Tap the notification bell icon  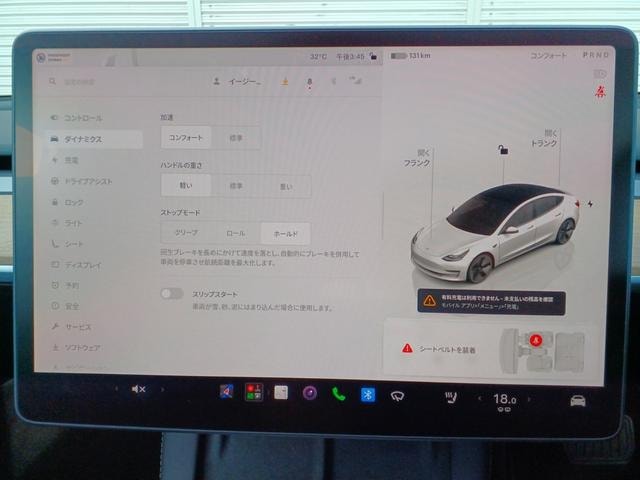point(309,82)
